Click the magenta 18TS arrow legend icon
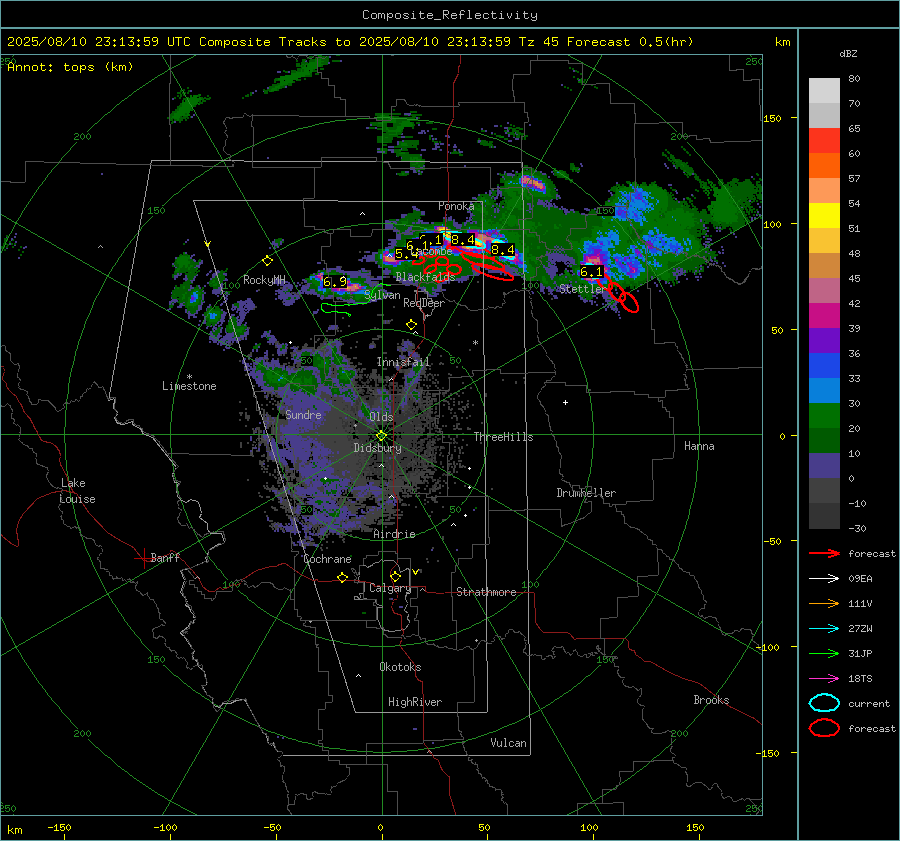 click(x=824, y=679)
